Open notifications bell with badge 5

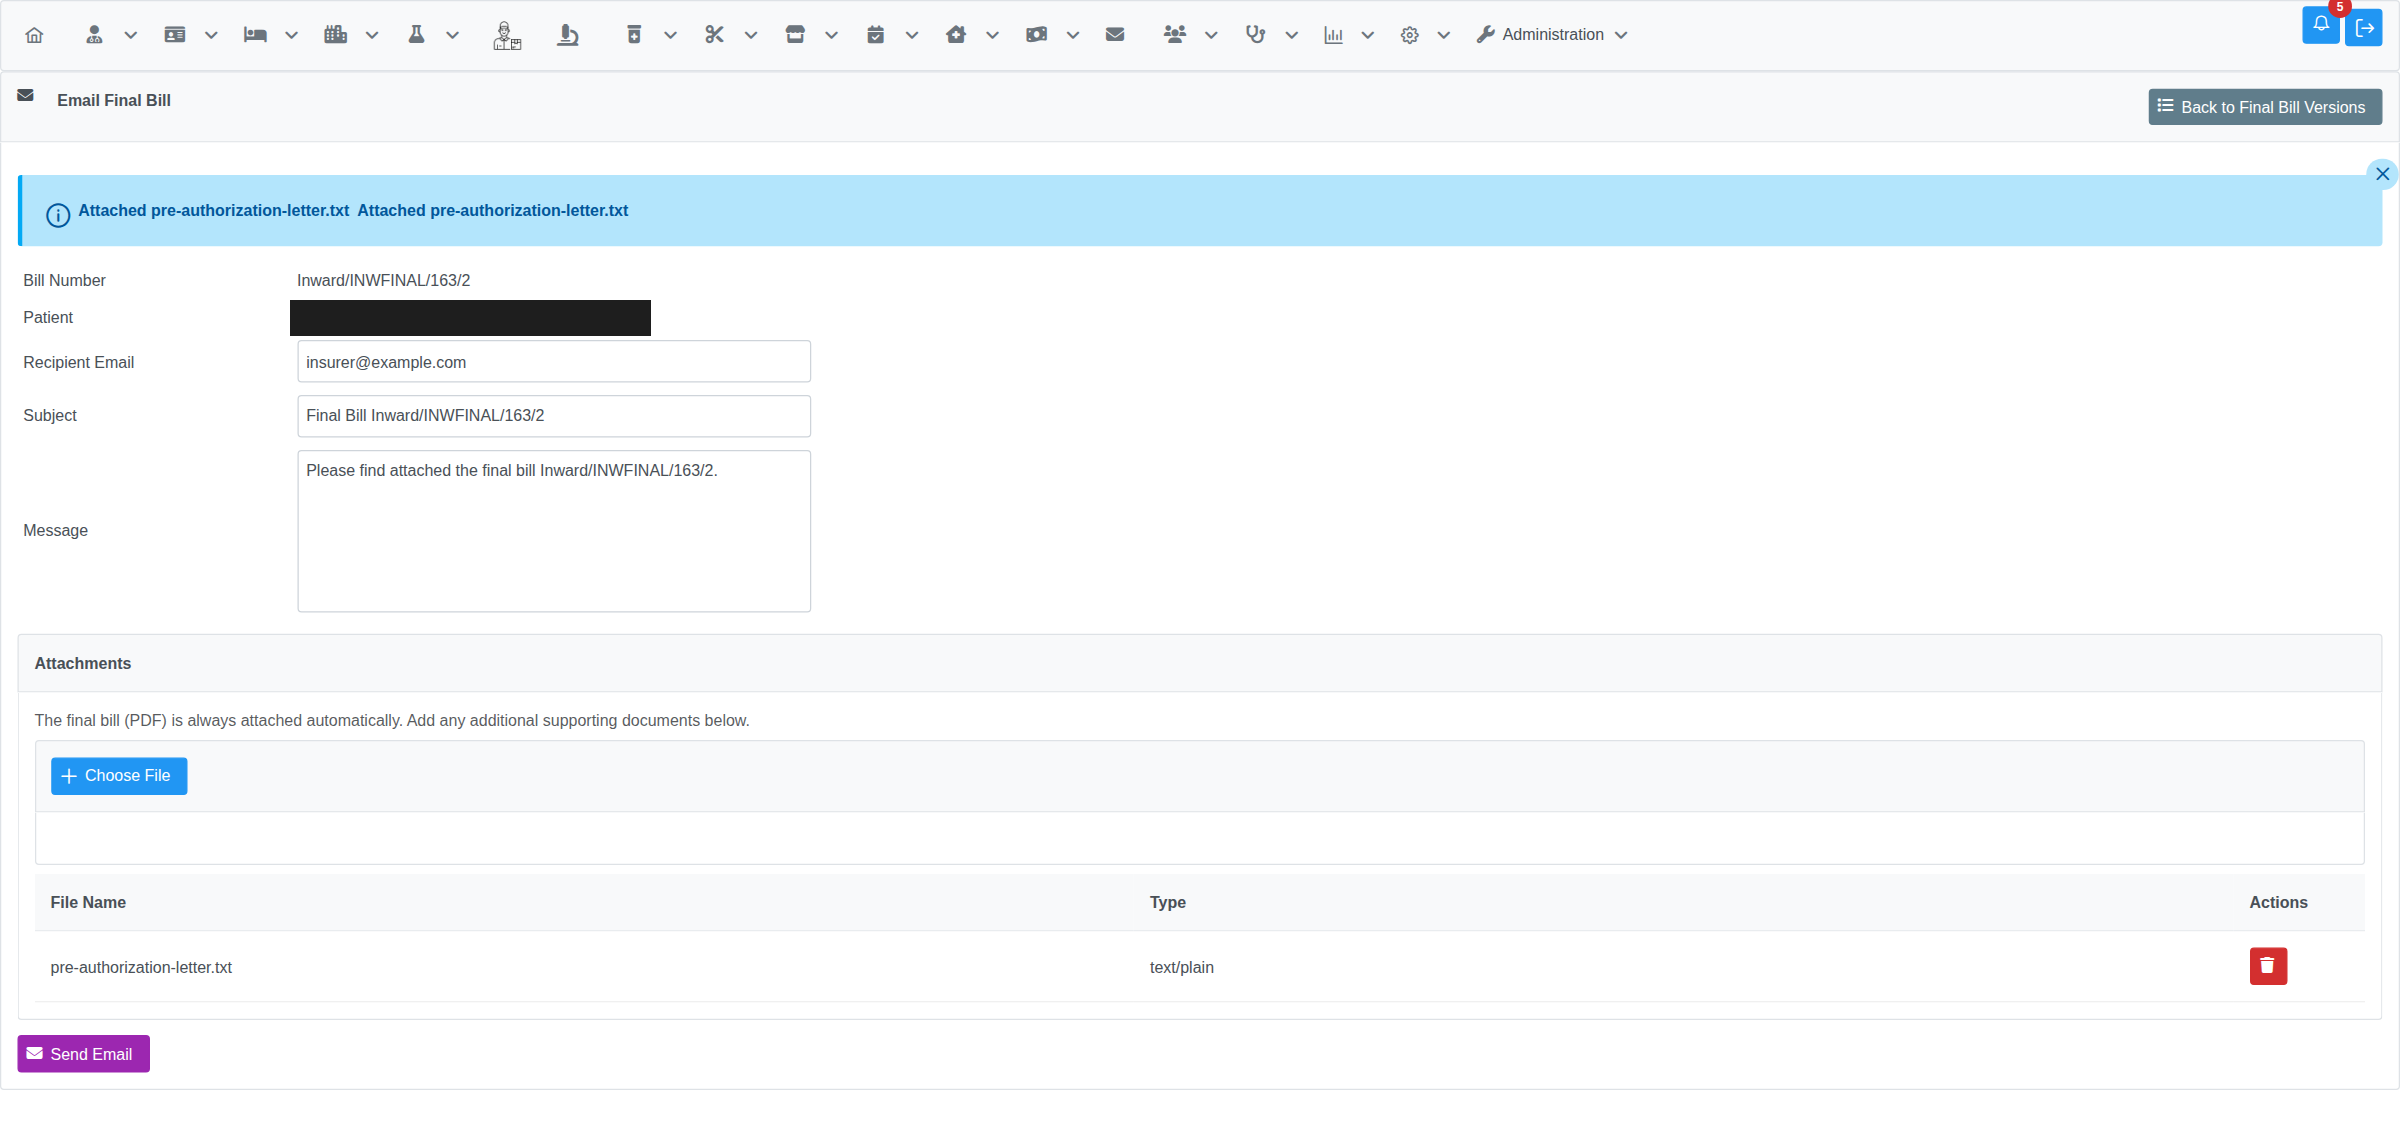(2320, 25)
